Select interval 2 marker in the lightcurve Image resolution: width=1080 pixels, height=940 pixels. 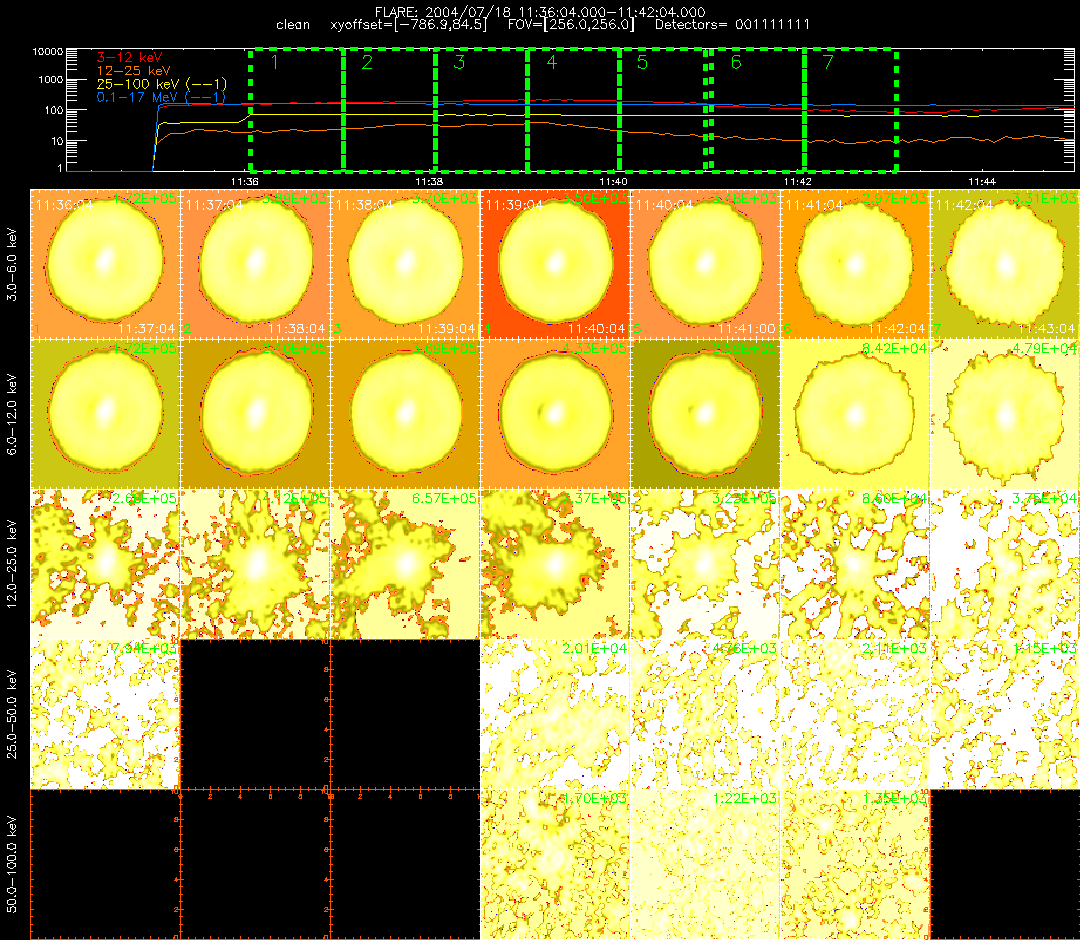click(x=367, y=63)
